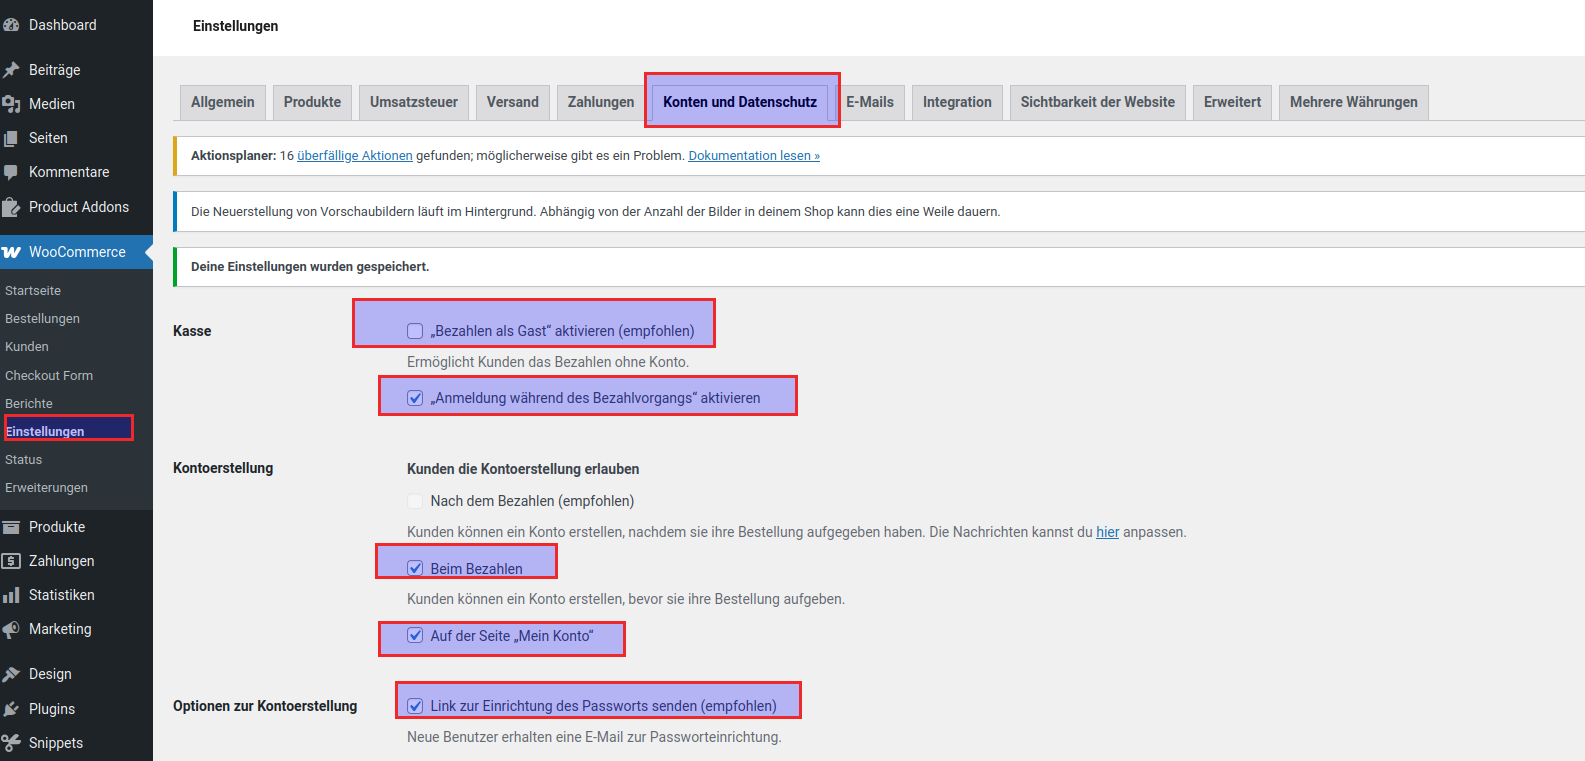Follow the "Dokumentation lesen" link

pyautogui.click(x=753, y=156)
